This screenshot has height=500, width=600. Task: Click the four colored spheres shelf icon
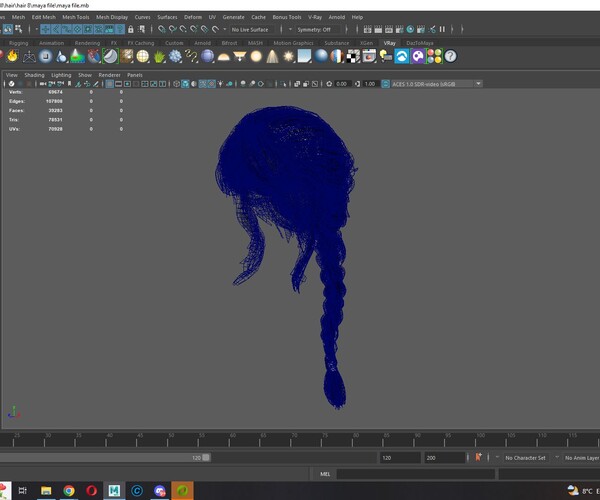point(434,57)
